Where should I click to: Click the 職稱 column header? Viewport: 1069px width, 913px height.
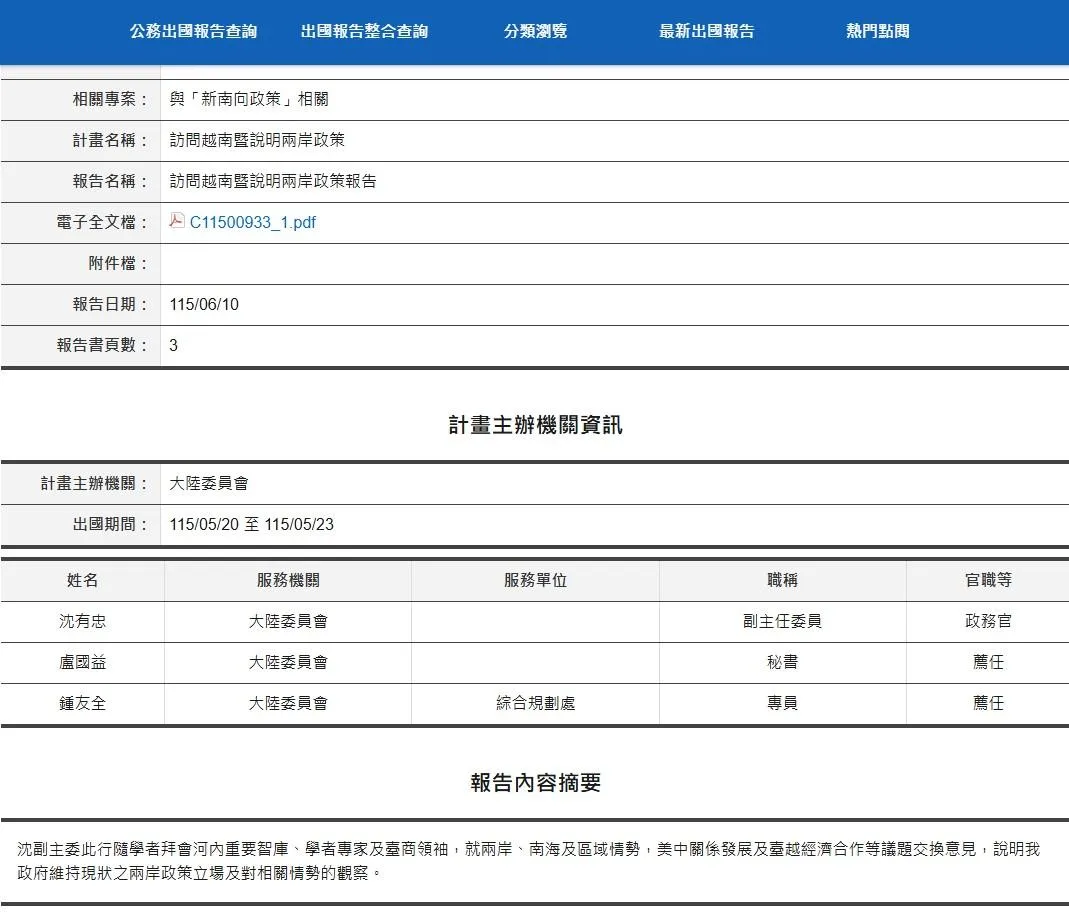click(x=782, y=580)
